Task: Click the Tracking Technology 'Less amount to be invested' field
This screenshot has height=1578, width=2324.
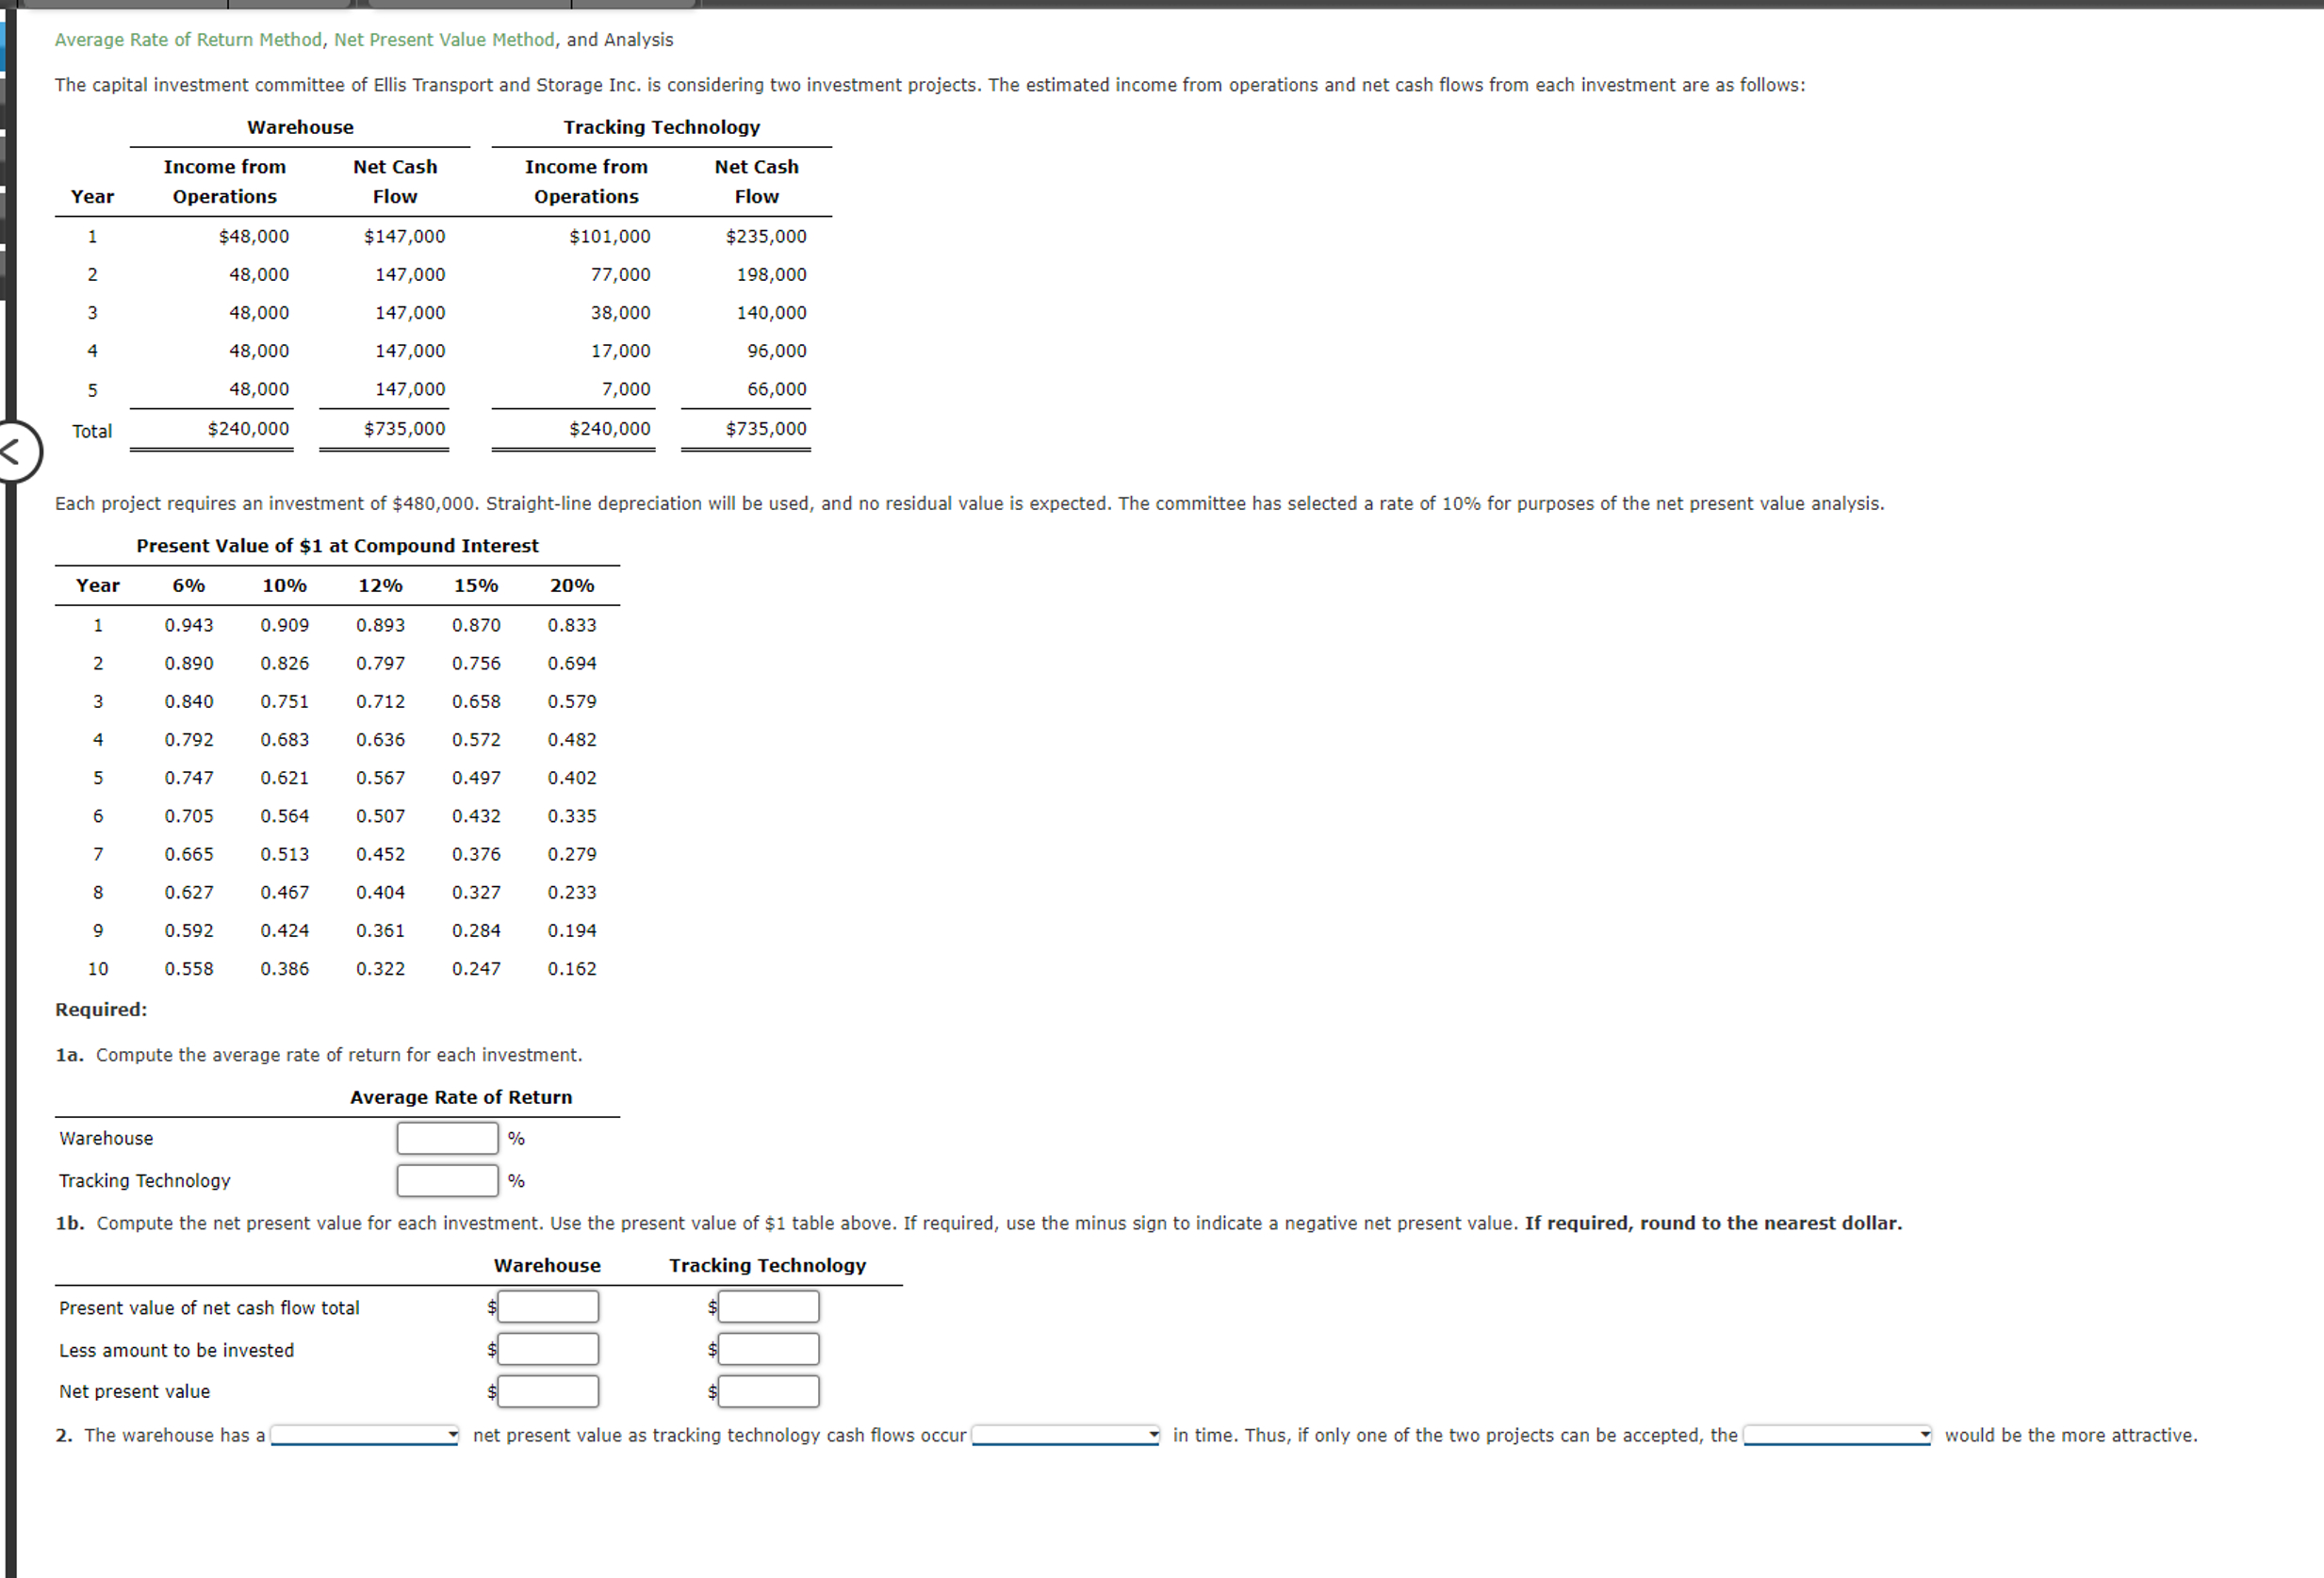Action: click(768, 1348)
